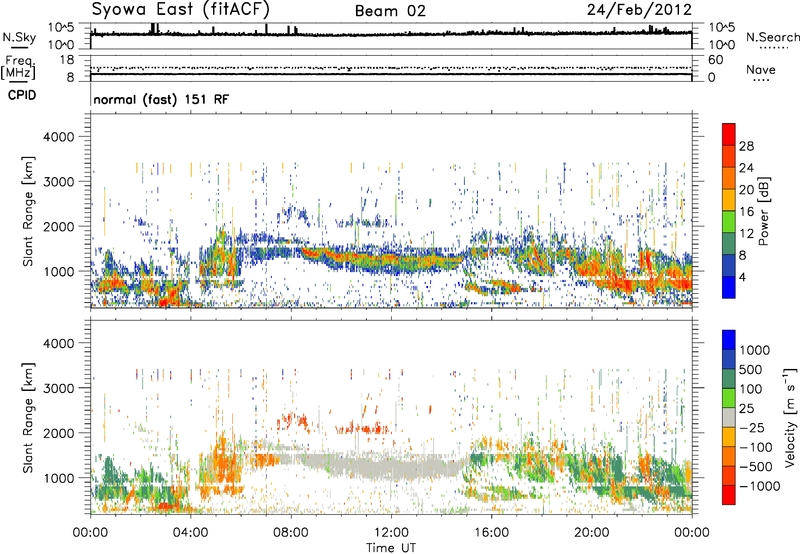This screenshot has width=800, height=554.
Task: Click the 'Power [dB]' color bar title
Action: point(763,211)
